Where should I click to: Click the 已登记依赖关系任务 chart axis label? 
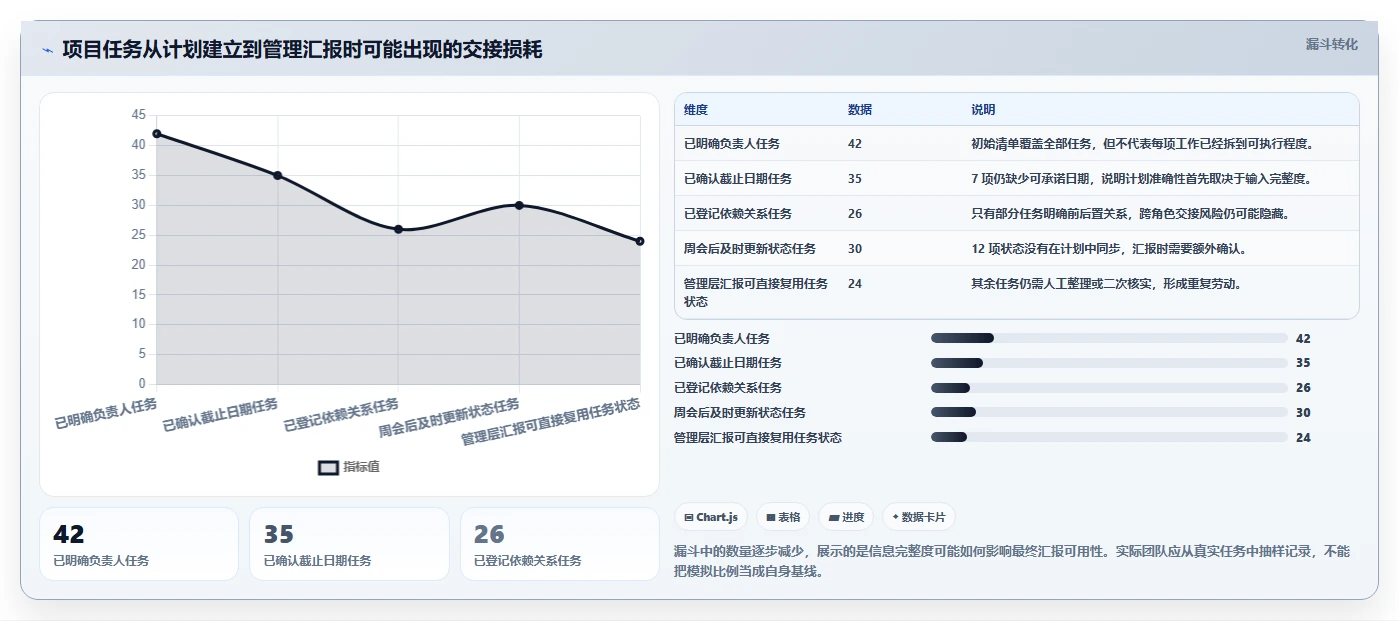(341, 415)
